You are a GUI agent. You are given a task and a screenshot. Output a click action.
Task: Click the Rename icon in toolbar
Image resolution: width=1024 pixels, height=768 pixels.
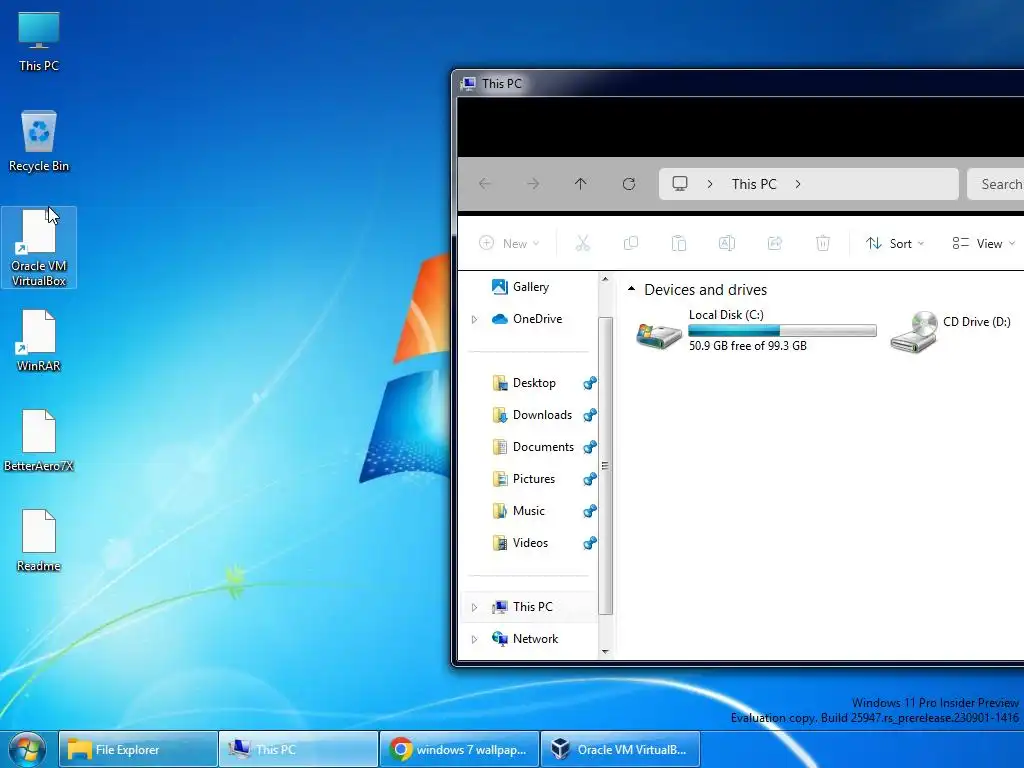click(x=727, y=244)
